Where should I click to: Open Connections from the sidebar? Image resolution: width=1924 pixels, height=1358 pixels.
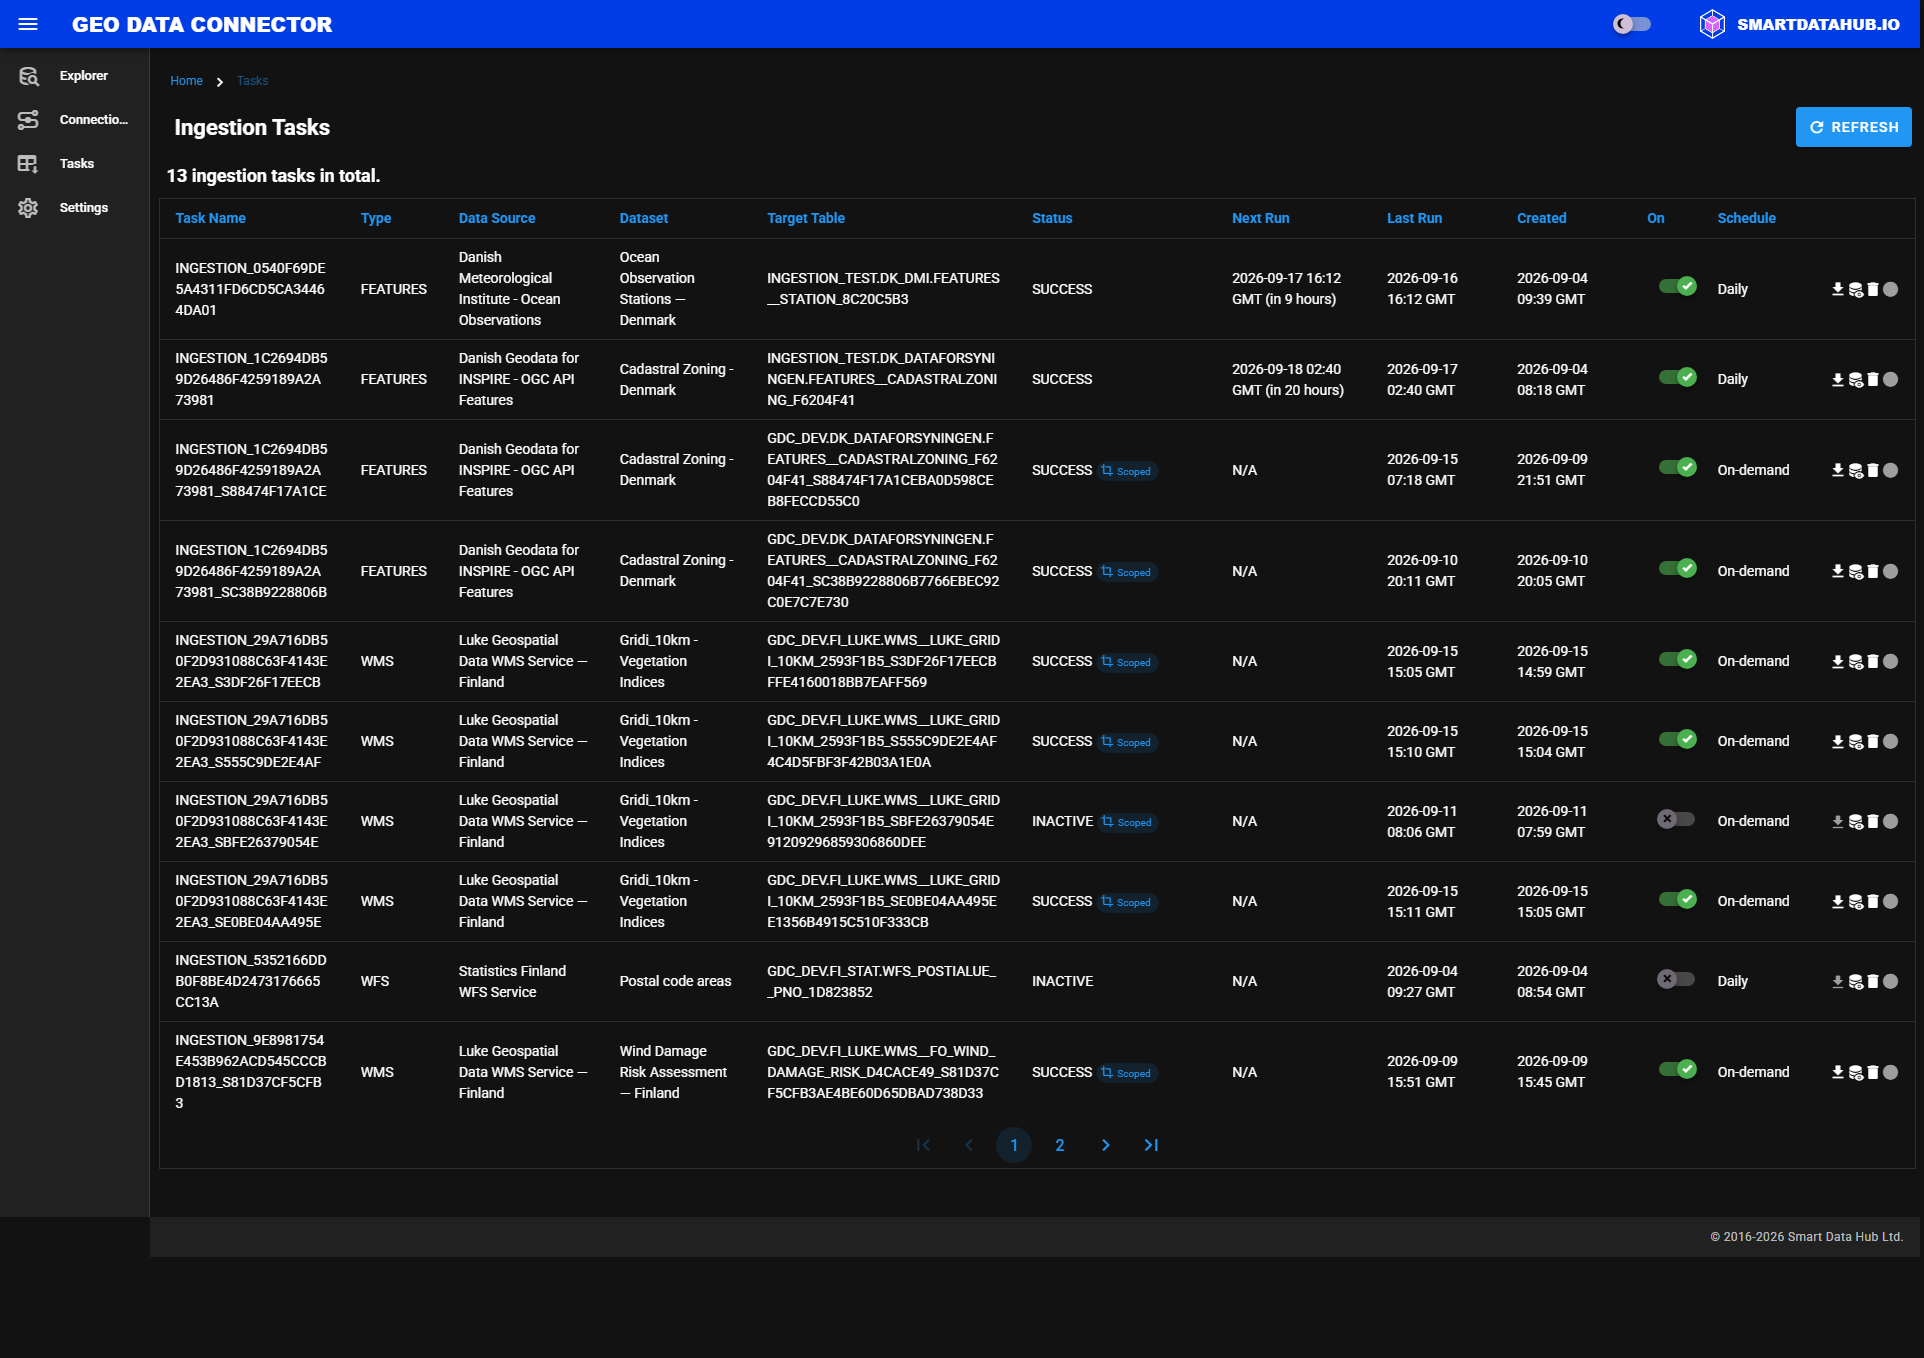click(75, 120)
